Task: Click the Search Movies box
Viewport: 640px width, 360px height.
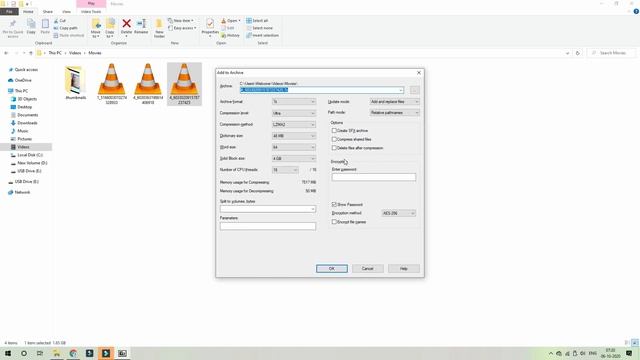Action: pyautogui.click(x=611, y=53)
